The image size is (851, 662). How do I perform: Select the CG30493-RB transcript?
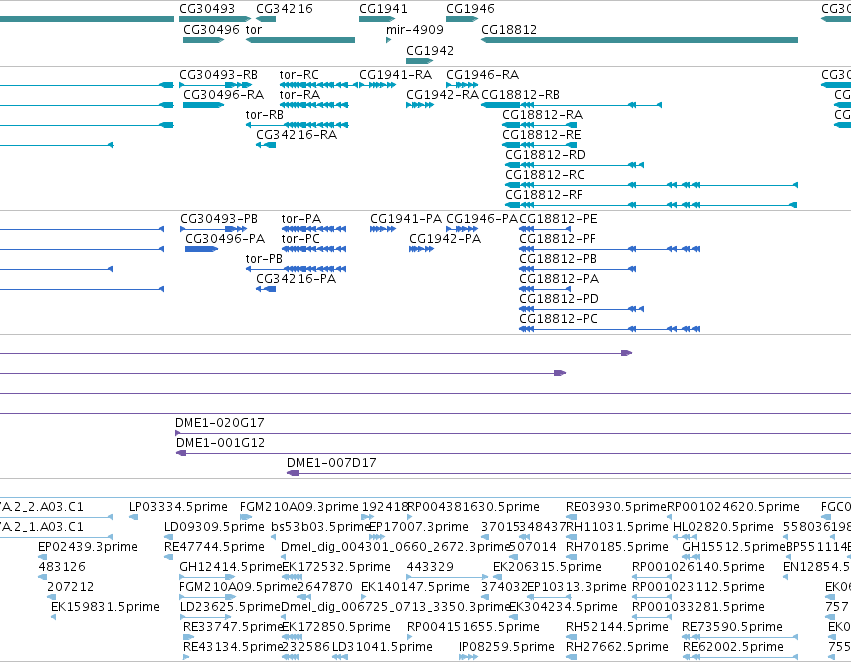pyautogui.click(x=218, y=75)
